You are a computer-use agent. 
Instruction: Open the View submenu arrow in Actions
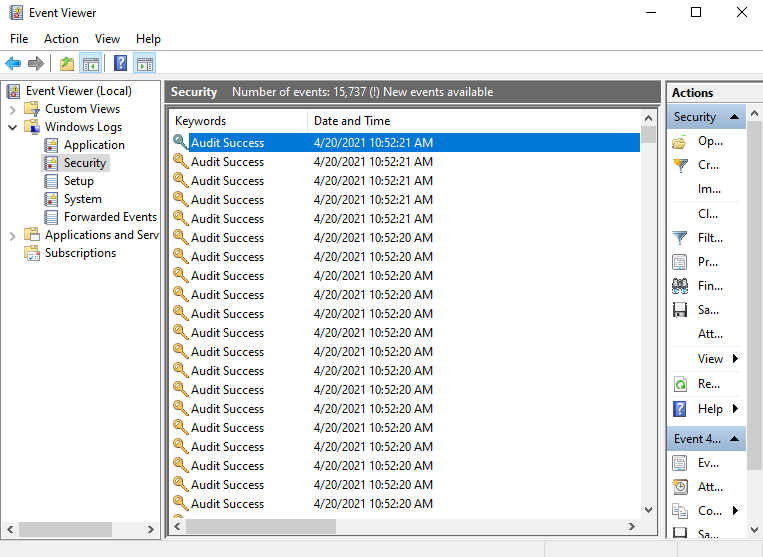coord(736,359)
